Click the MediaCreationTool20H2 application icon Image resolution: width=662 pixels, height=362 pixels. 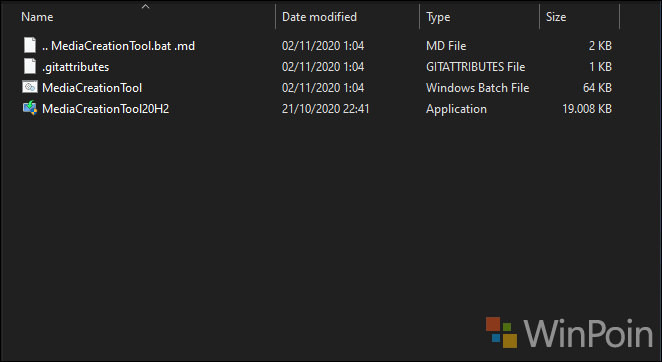point(30,108)
